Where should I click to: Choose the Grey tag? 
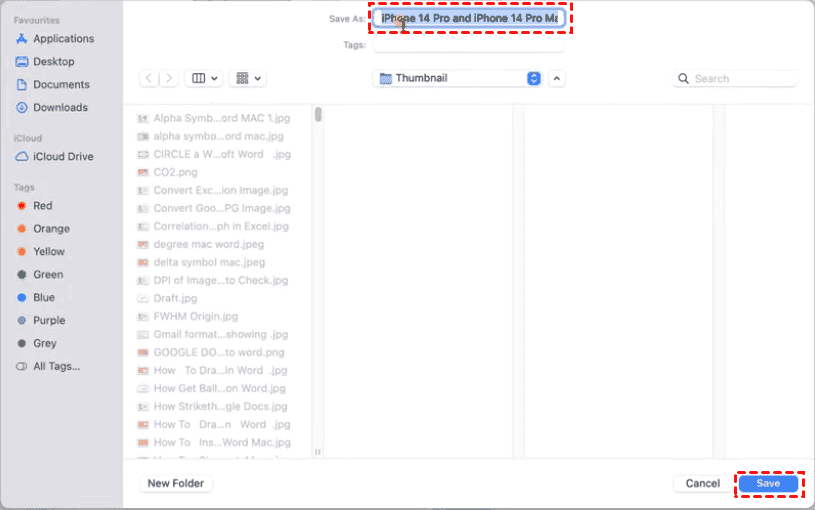tap(36, 343)
